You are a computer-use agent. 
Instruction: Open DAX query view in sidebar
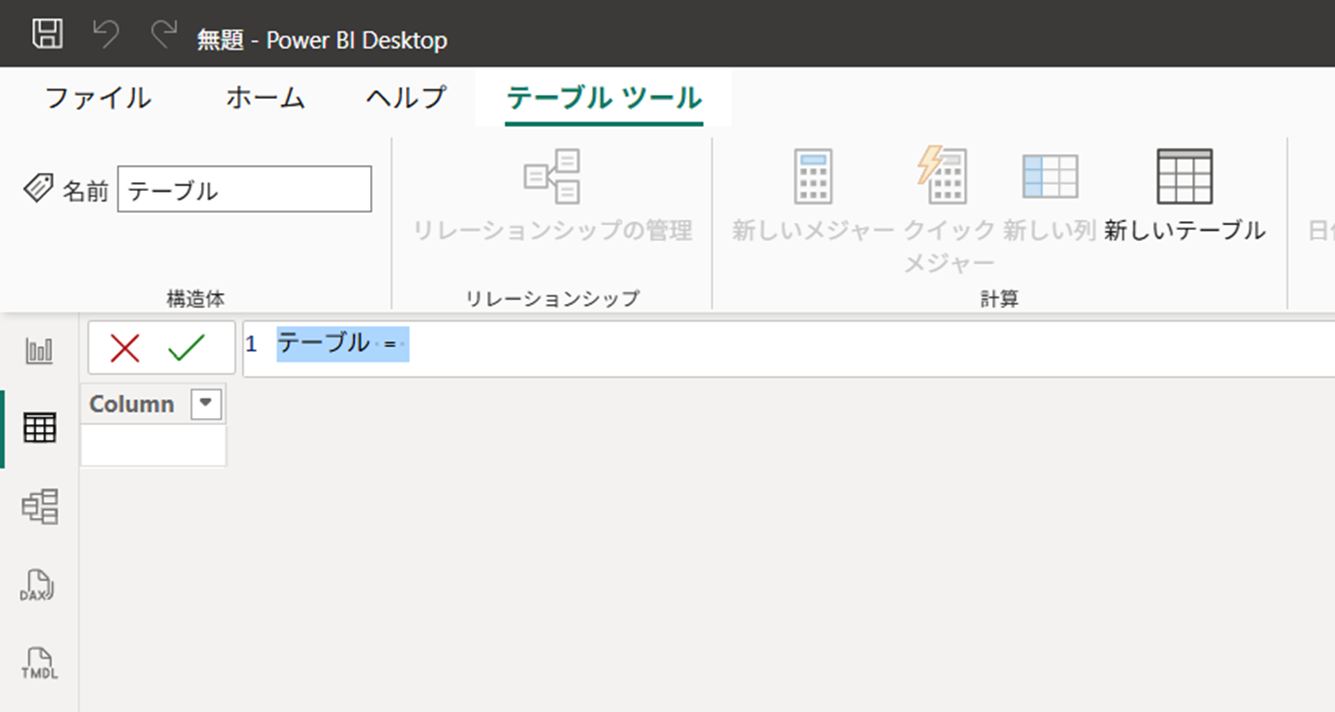tap(40, 585)
